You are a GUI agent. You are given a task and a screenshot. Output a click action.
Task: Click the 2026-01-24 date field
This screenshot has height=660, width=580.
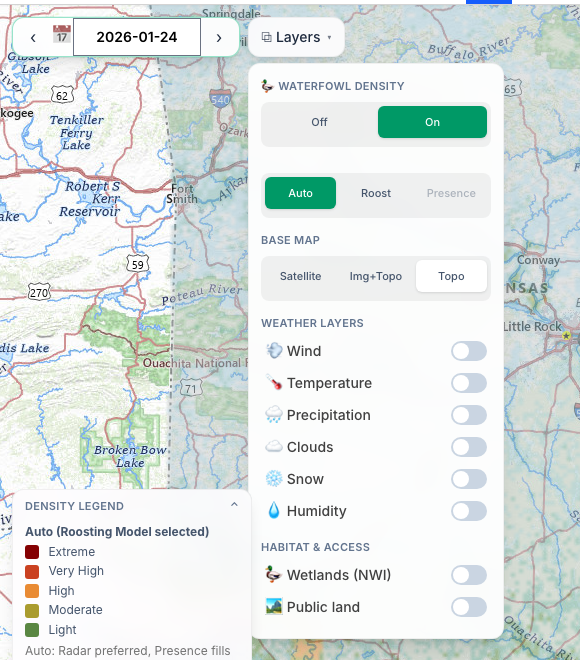[x=137, y=37]
